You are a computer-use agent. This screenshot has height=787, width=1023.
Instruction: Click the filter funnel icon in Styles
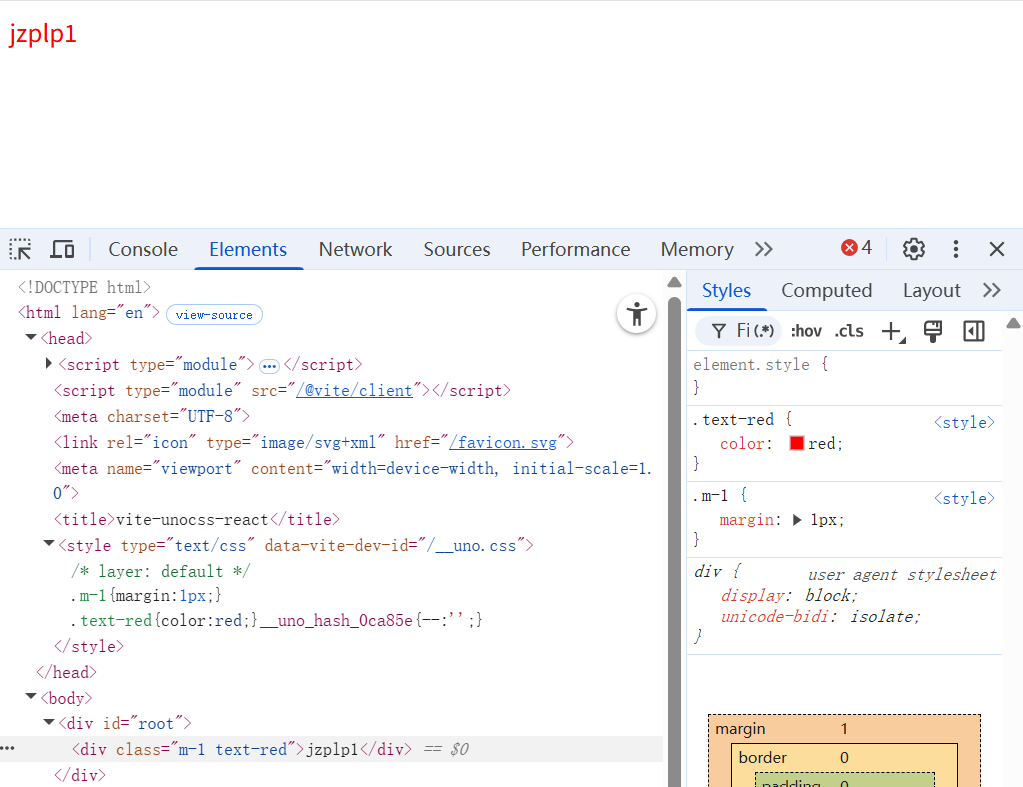pyautogui.click(x=718, y=332)
